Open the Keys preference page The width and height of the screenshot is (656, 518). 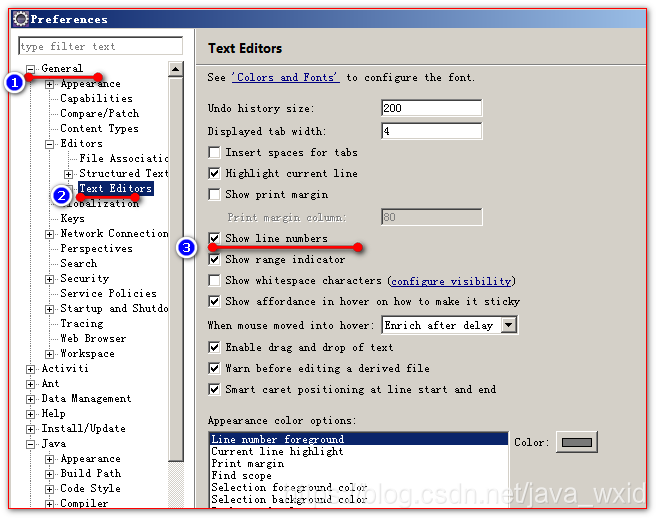[x=72, y=218]
